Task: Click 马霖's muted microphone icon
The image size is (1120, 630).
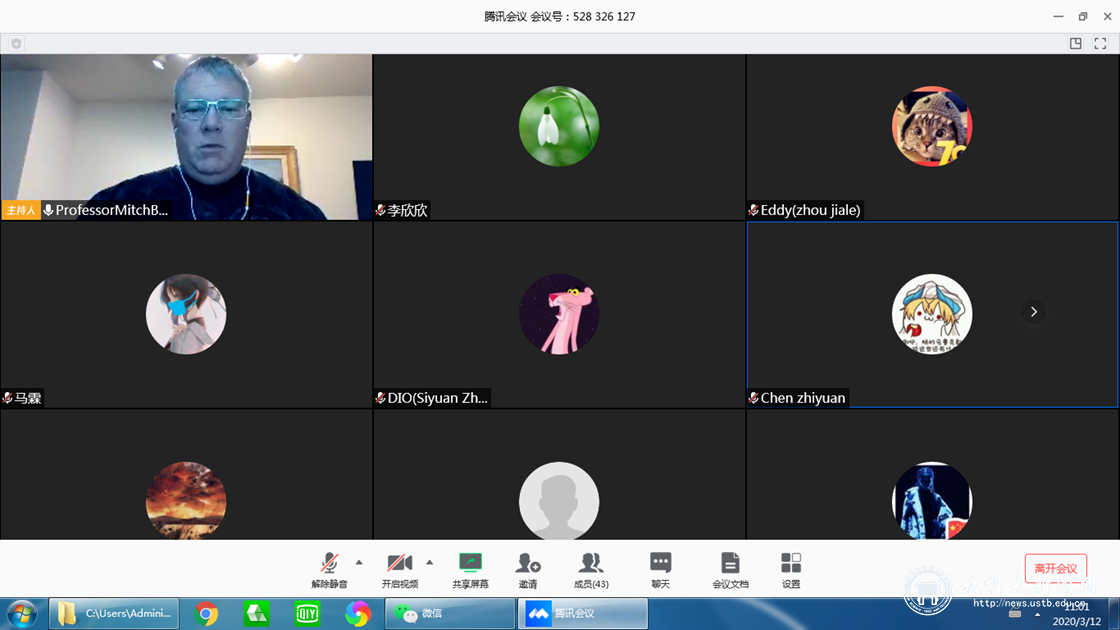Action: tap(7, 398)
